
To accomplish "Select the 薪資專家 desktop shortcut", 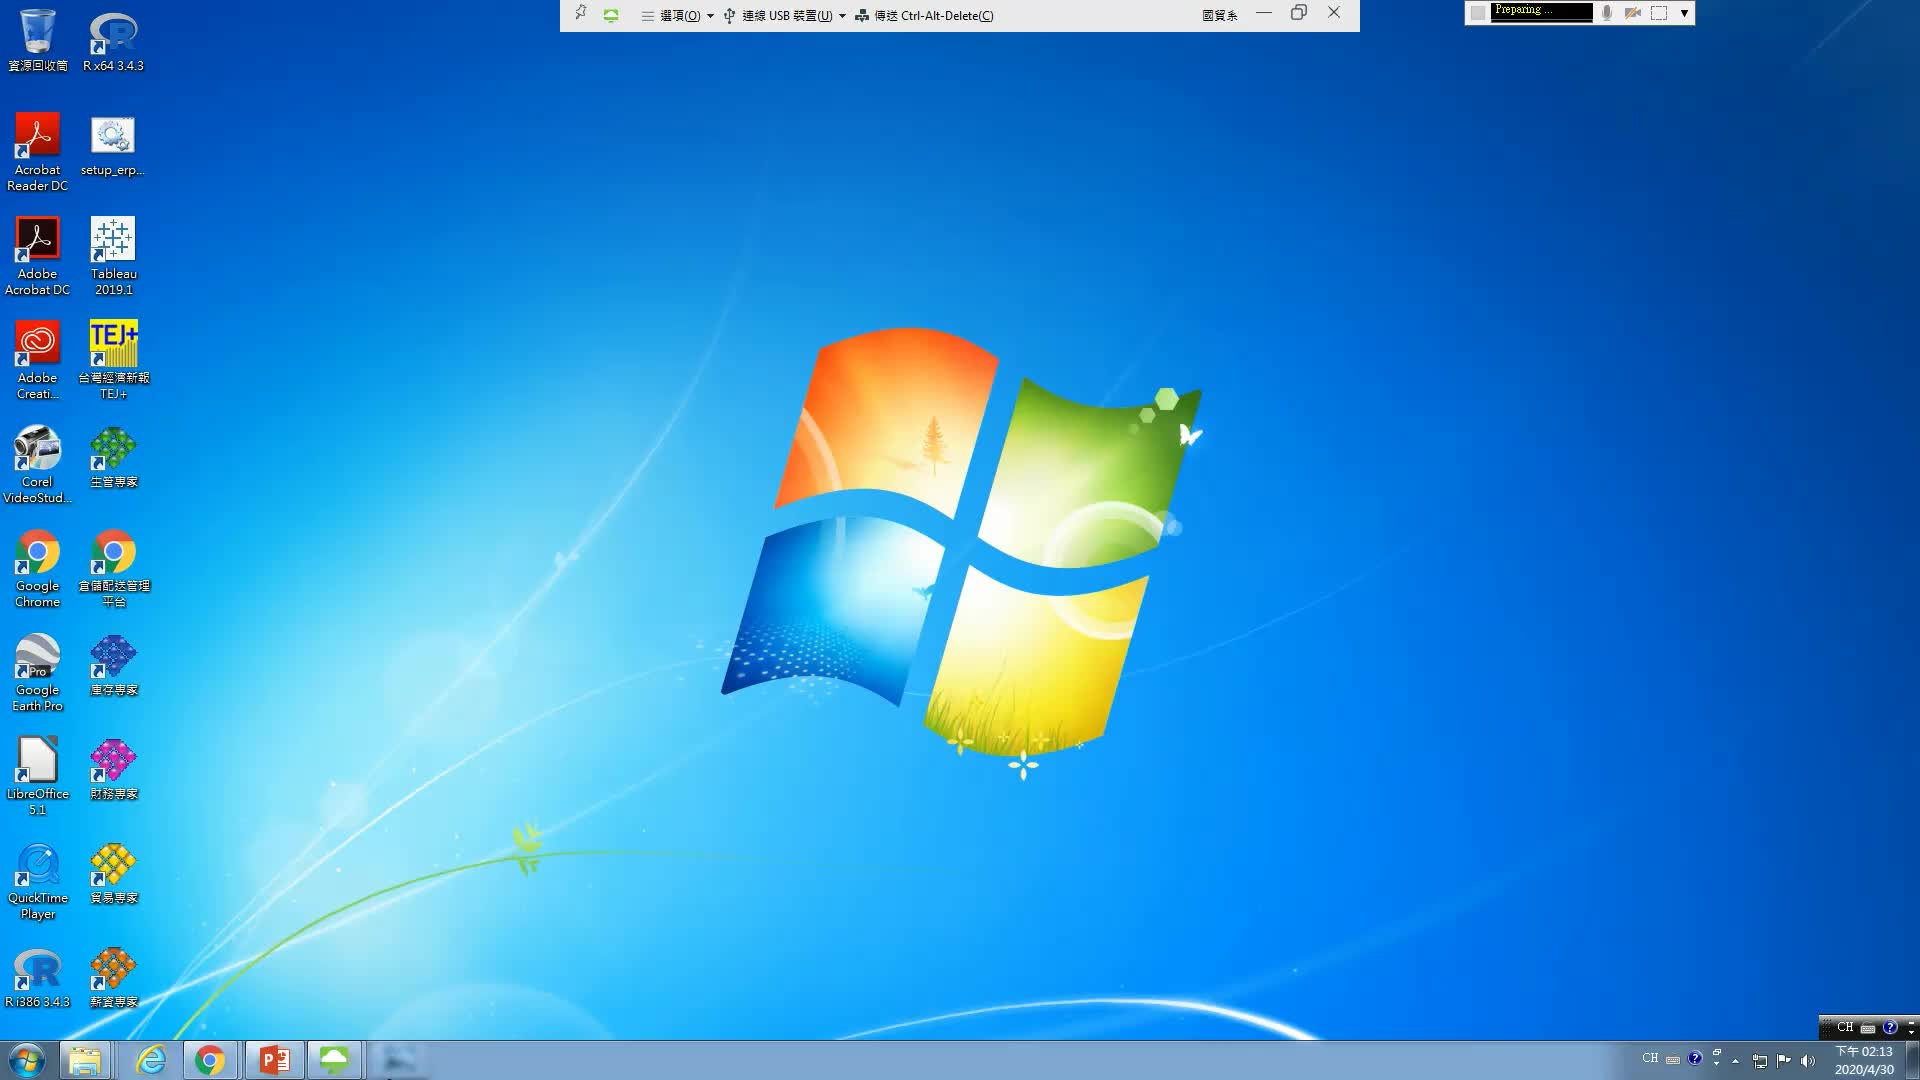I will 113,978.
